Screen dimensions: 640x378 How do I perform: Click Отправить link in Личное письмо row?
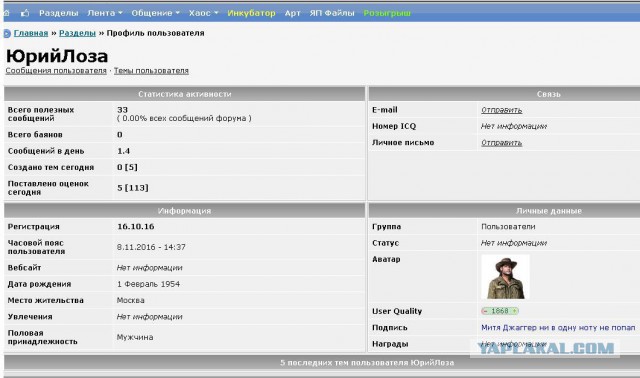tap(501, 143)
